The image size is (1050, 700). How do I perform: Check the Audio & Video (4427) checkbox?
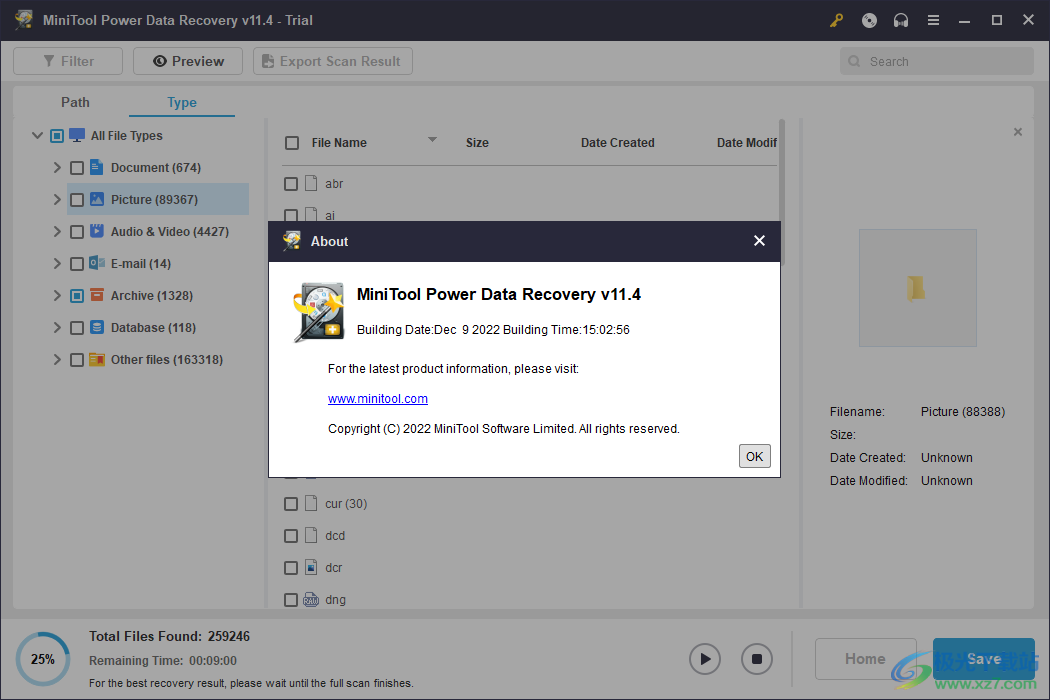click(x=77, y=232)
